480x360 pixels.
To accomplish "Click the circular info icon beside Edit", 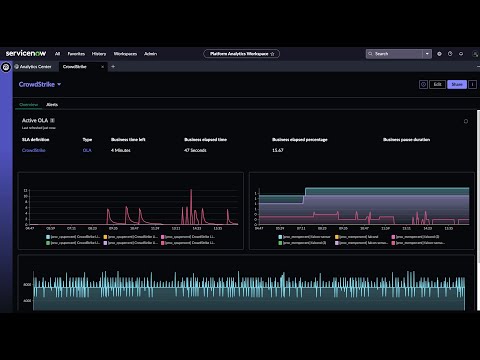I will click(x=423, y=85).
